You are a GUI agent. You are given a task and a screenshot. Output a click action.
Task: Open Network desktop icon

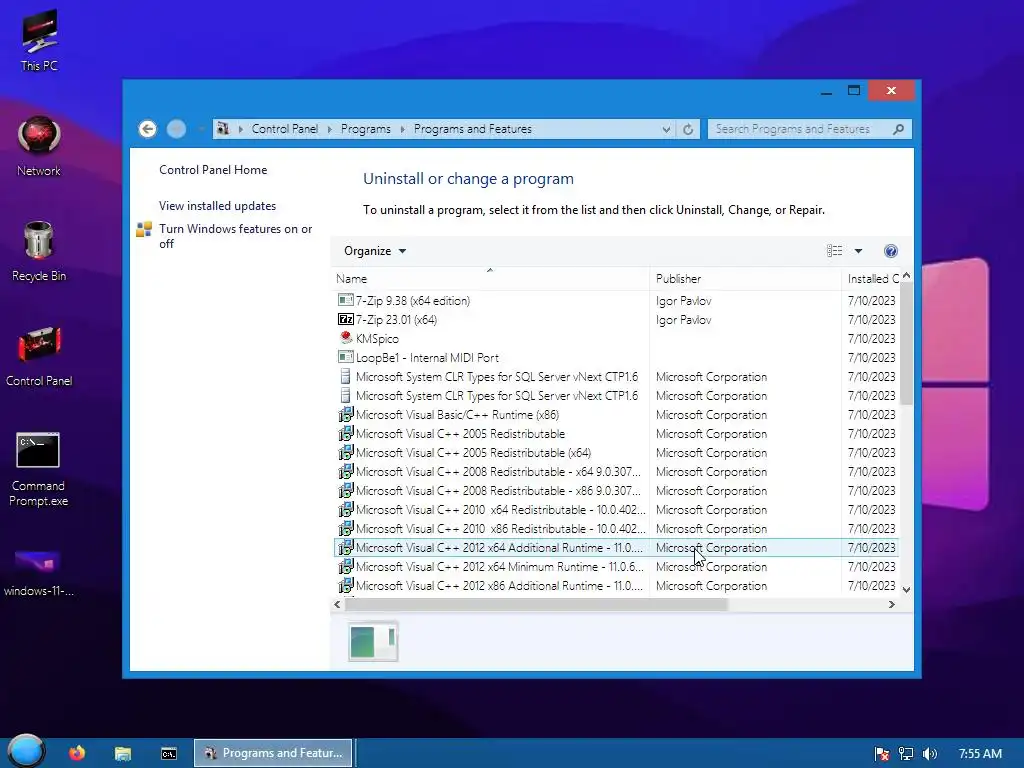(39, 146)
